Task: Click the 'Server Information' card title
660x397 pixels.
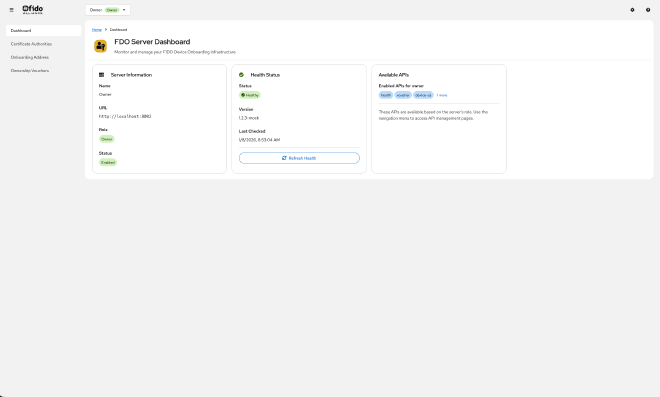Action: click(x=131, y=75)
